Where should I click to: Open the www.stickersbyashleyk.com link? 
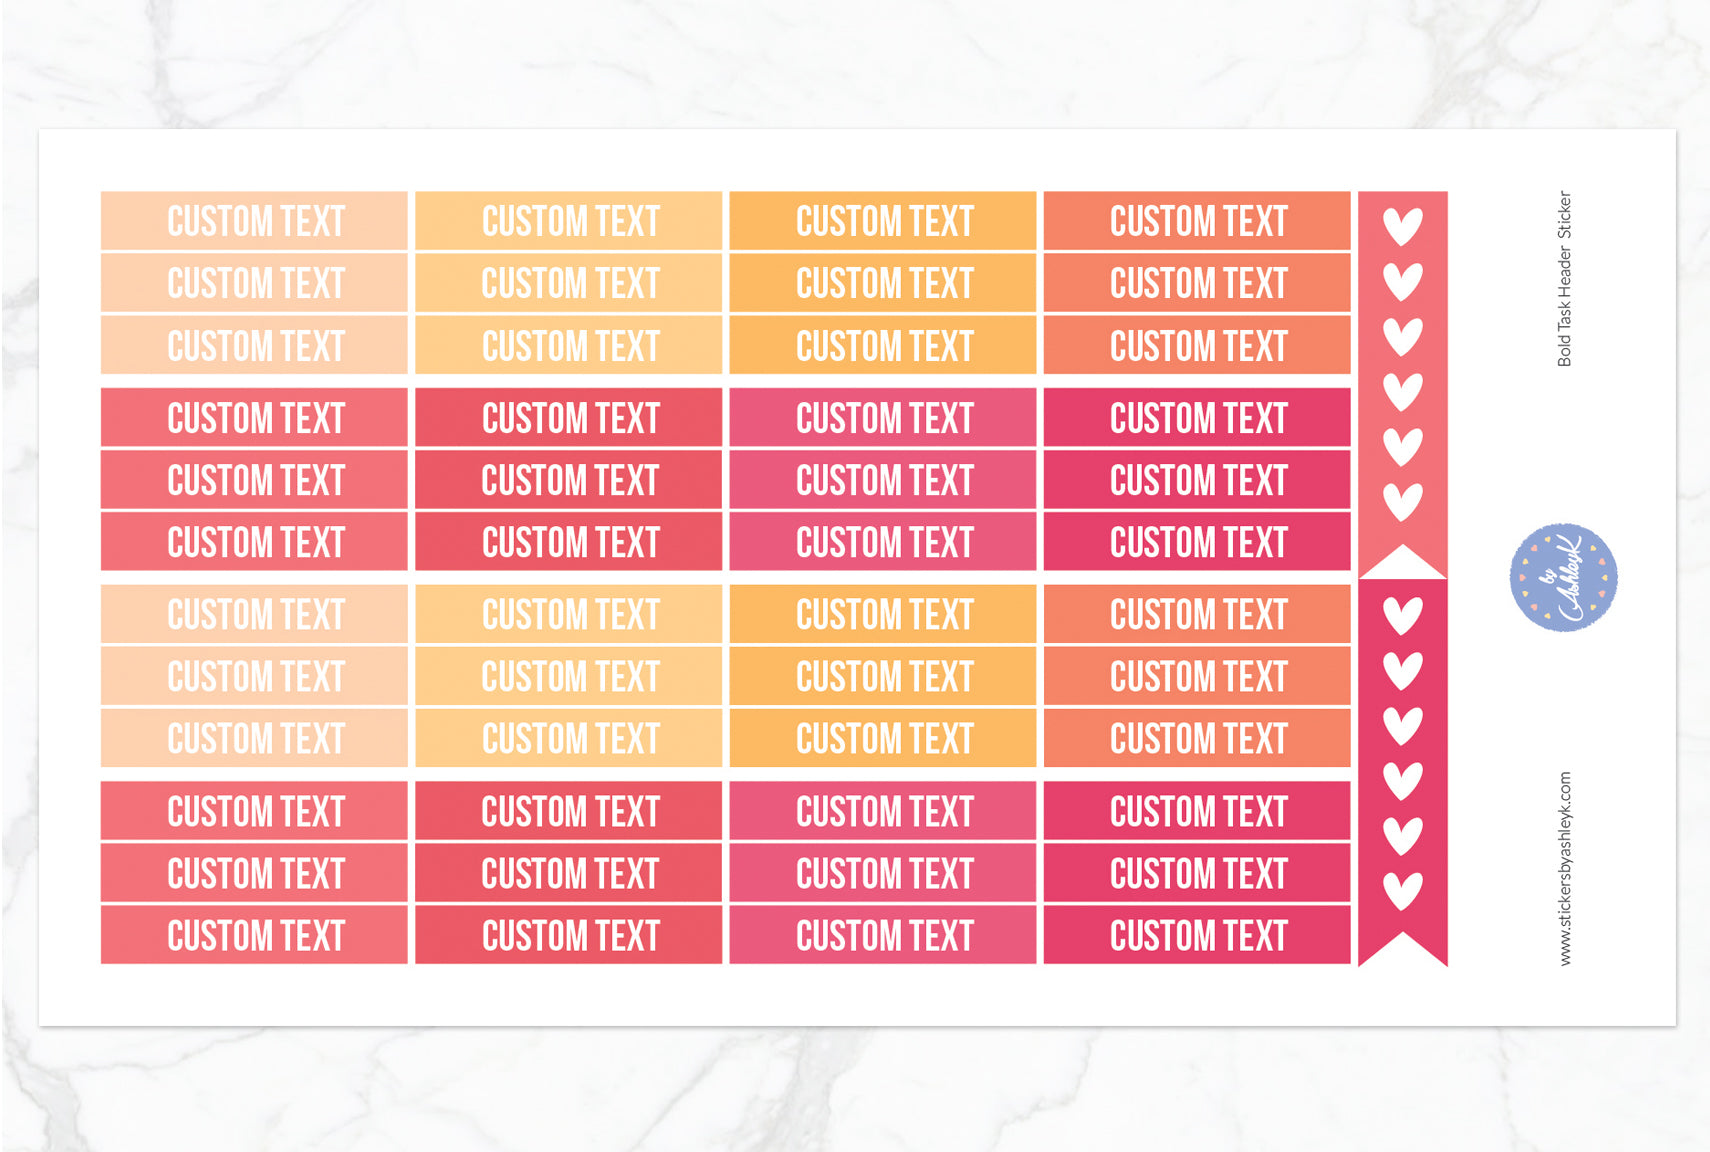click(x=1565, y=868)
